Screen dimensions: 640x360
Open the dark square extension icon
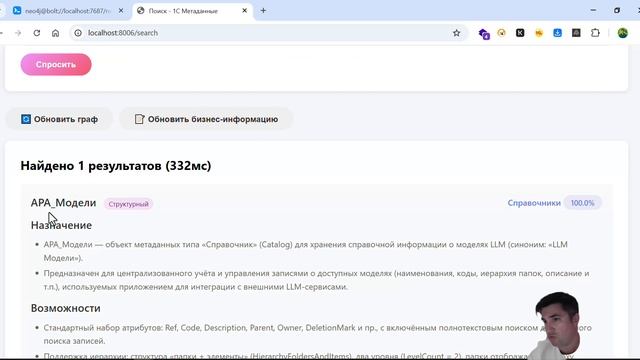(x=576, y=33)
